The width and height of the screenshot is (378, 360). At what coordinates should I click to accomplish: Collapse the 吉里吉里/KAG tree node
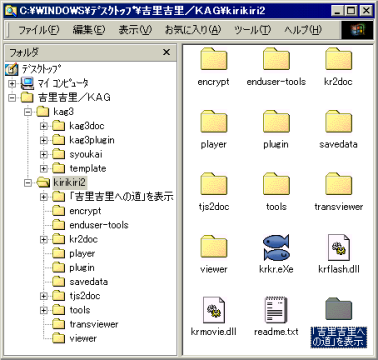click(12, 98)
